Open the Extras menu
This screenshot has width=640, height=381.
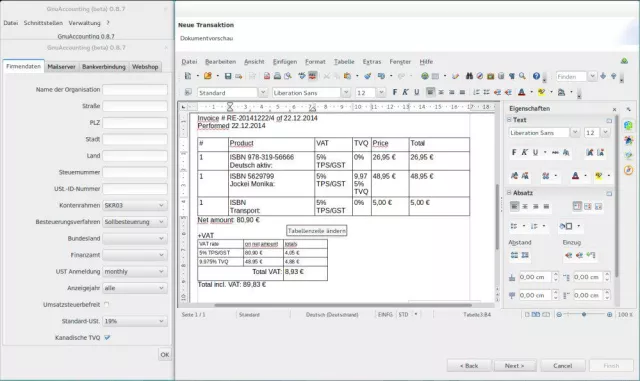372,62
